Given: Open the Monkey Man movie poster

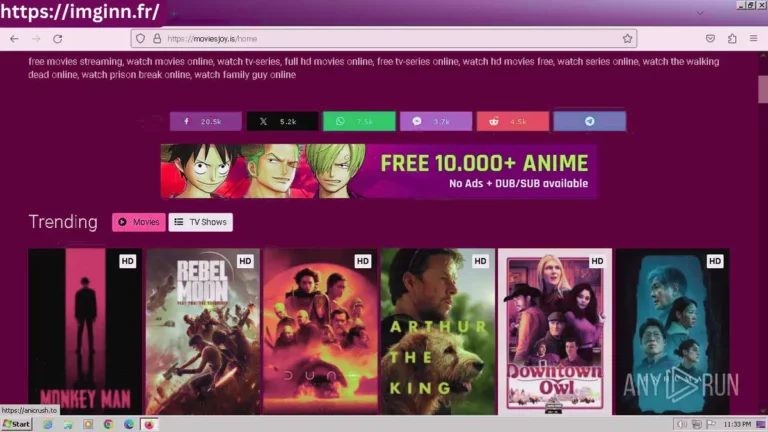Looking at the screenshot, I should coord(85,331).
